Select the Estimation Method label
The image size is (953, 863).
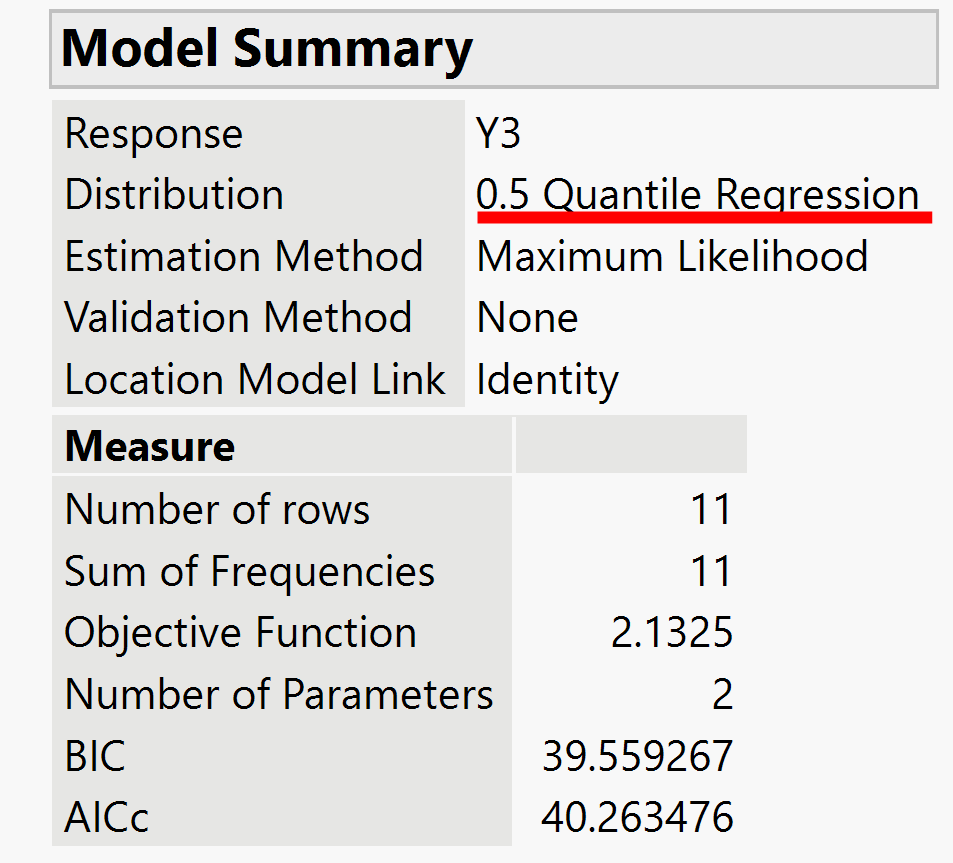click(x=243, y=257)
